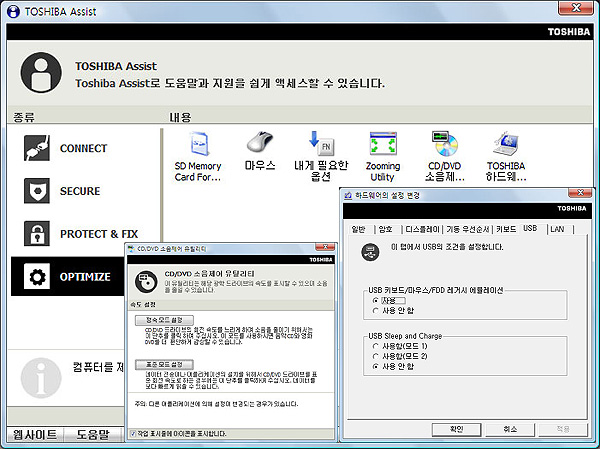The width and height of the screenshot is (600, 449).
Task: Switch to the 기동 우선순서 tab
Action: (x=468, y=229)
